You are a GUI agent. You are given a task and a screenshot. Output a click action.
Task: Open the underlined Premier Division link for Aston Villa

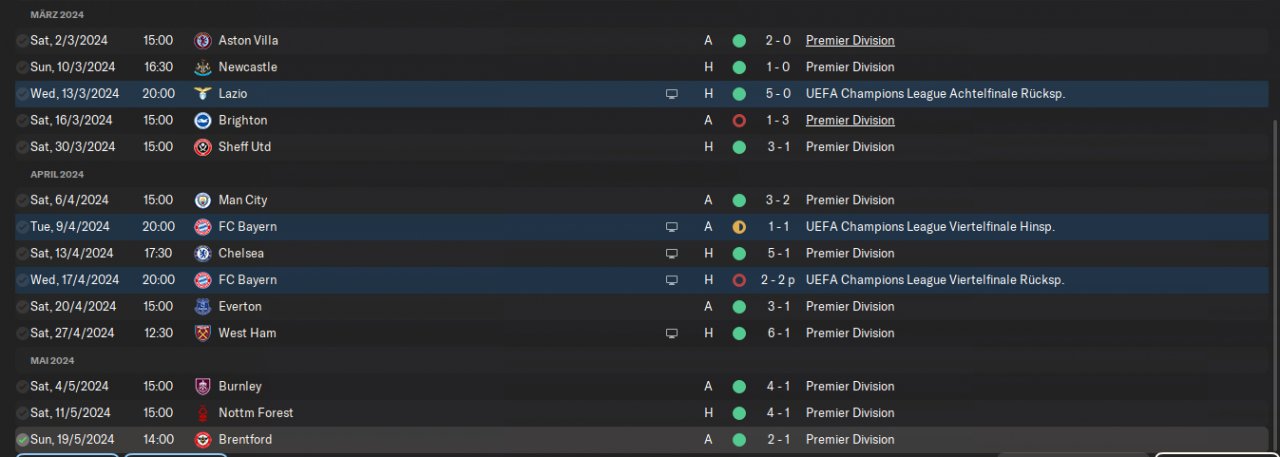tap(850, 41)
